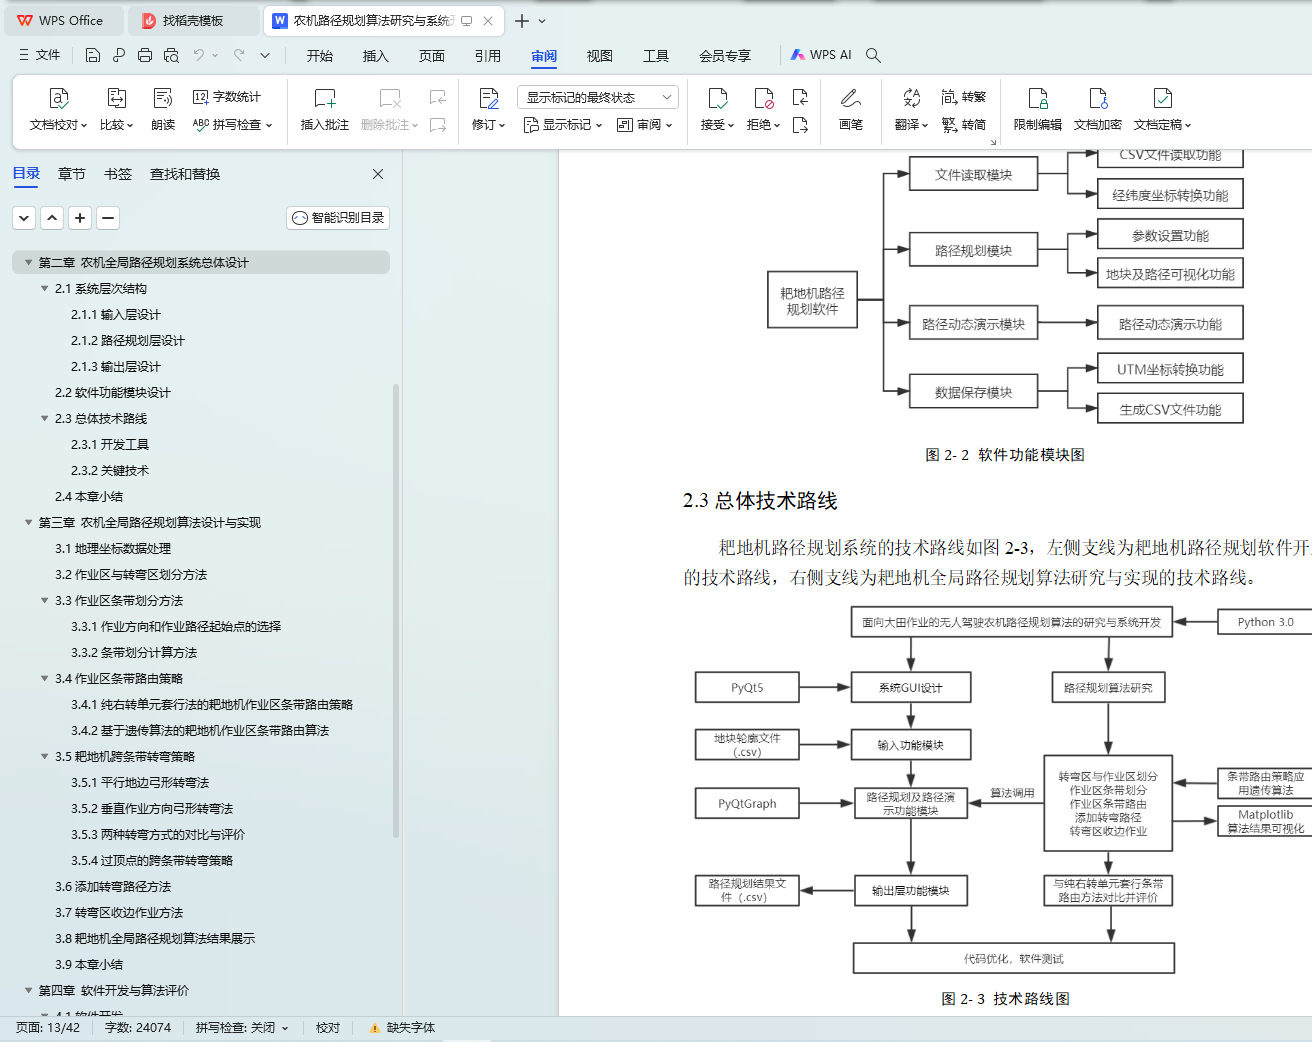Image resolution: width=1312 pixels, height=1042 pixels.
Task: Click the minus button in outline pane
Action: tap(109, 217)
